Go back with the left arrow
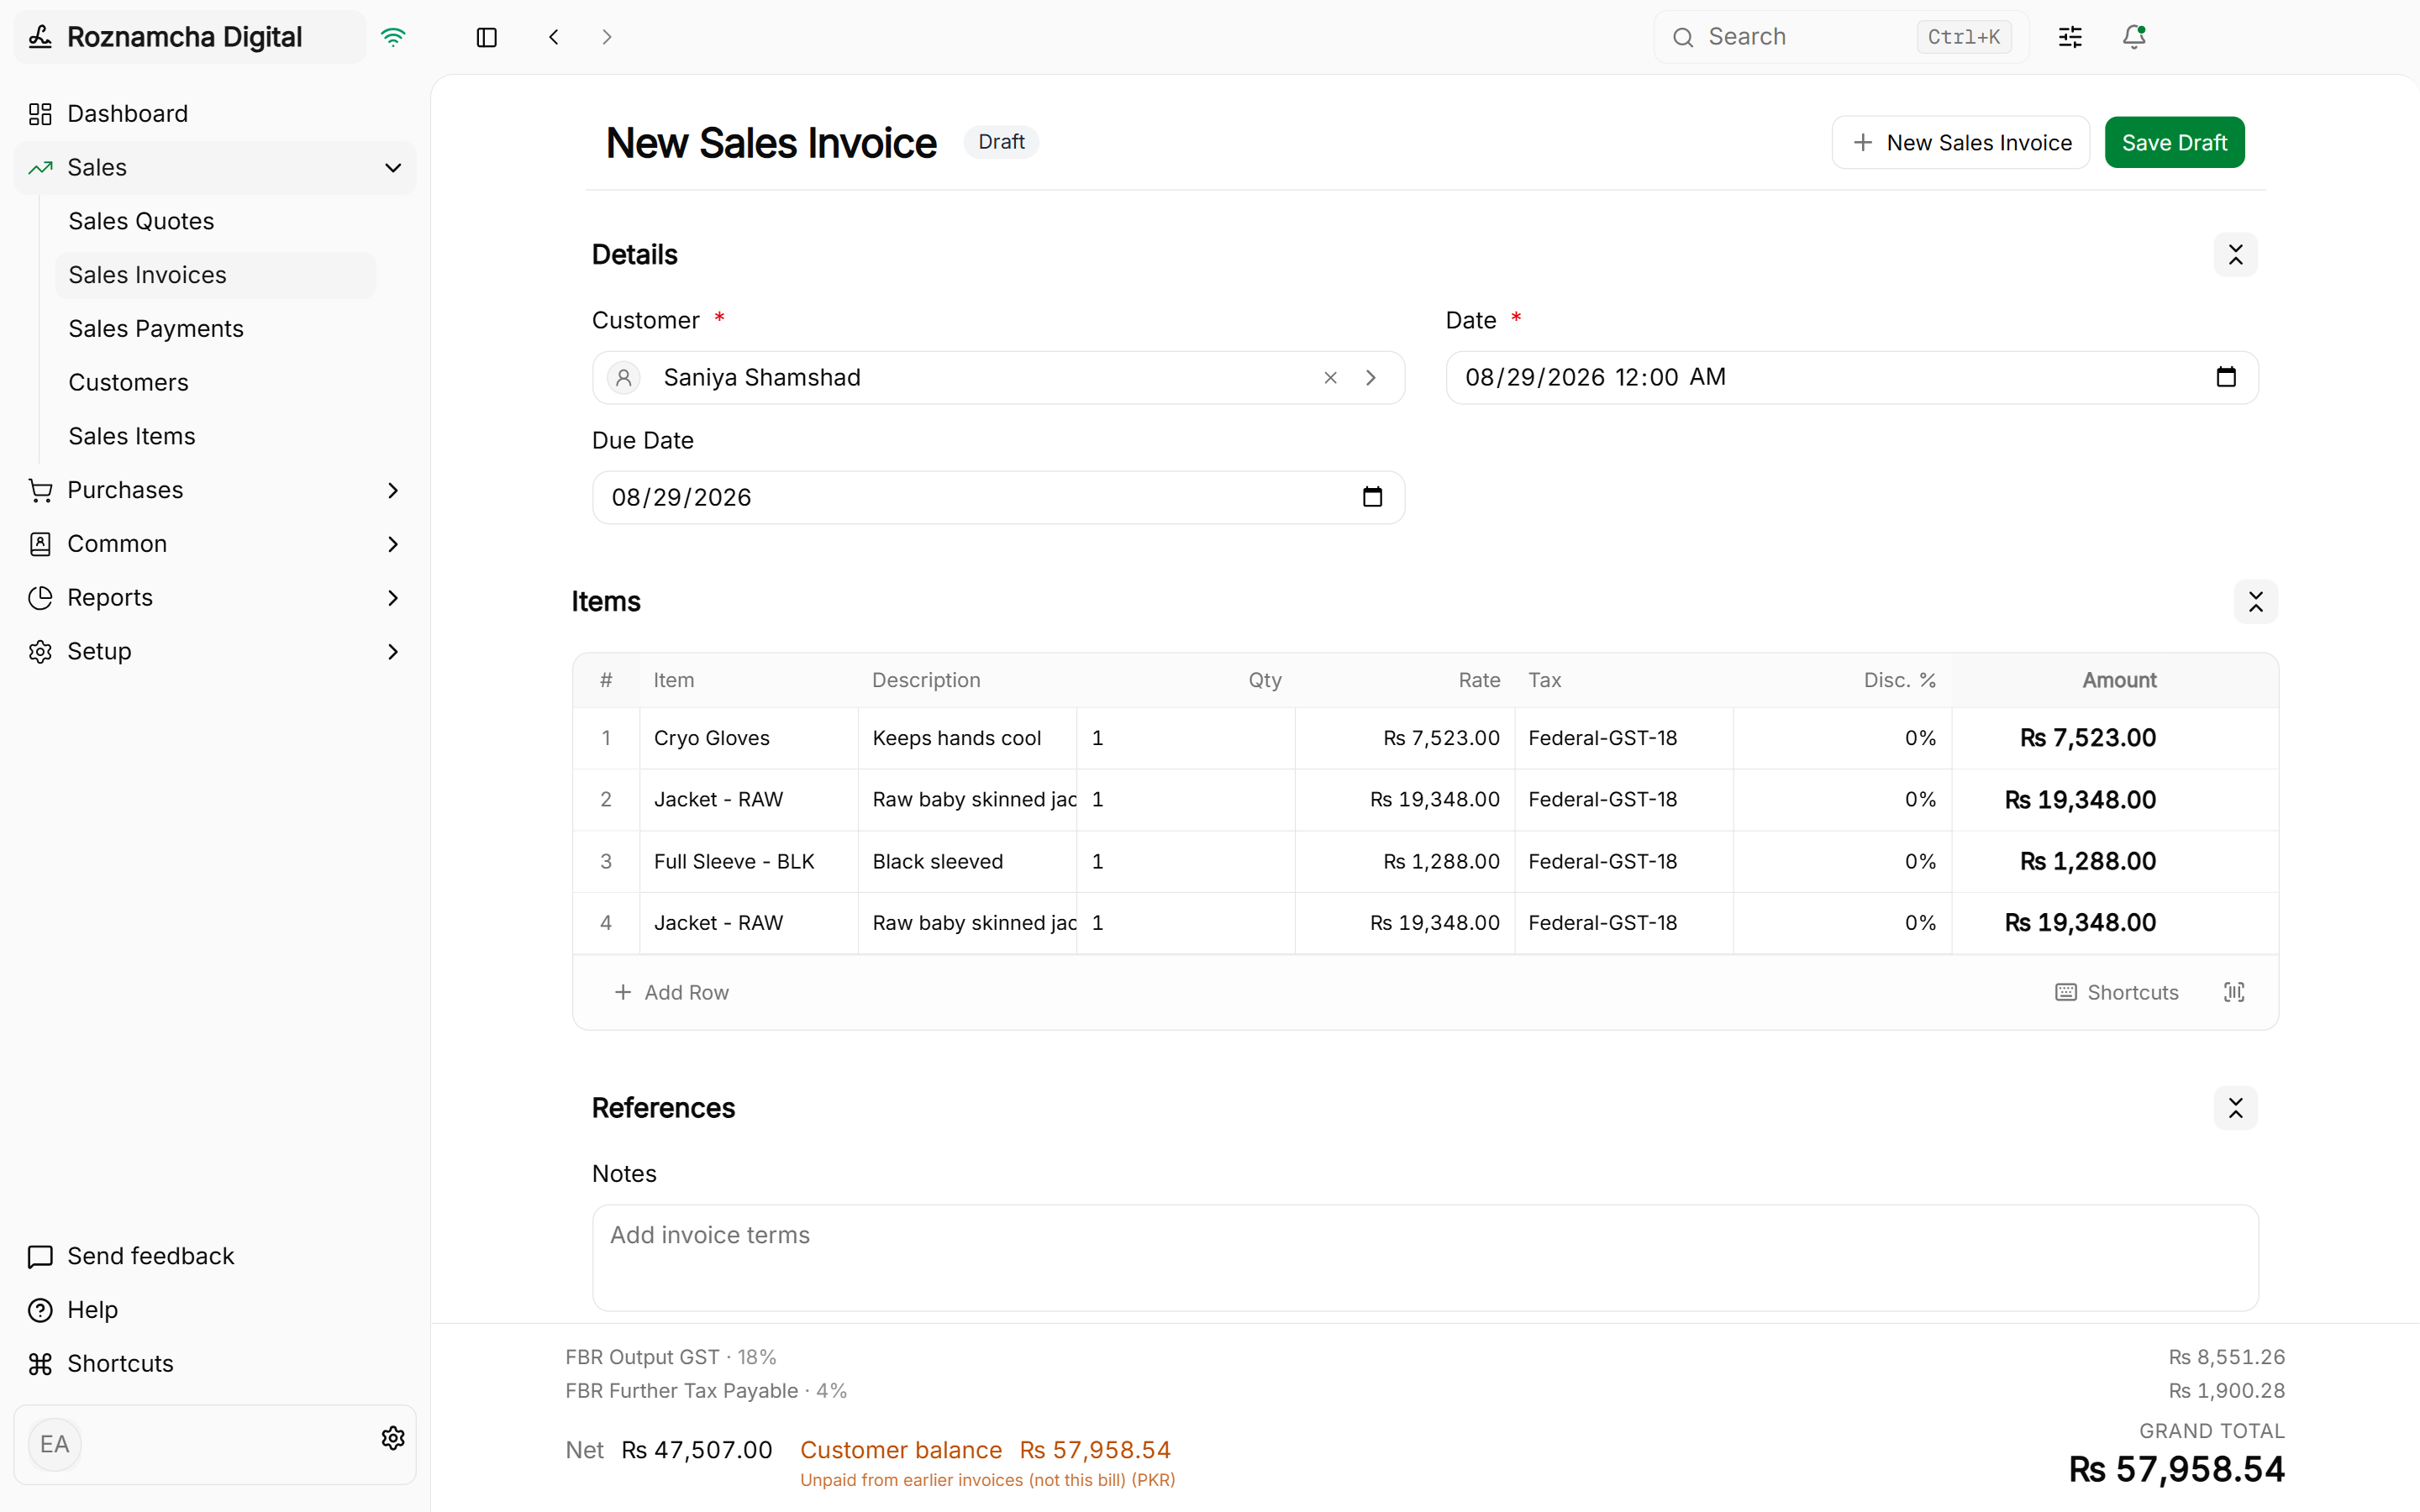 554,37
